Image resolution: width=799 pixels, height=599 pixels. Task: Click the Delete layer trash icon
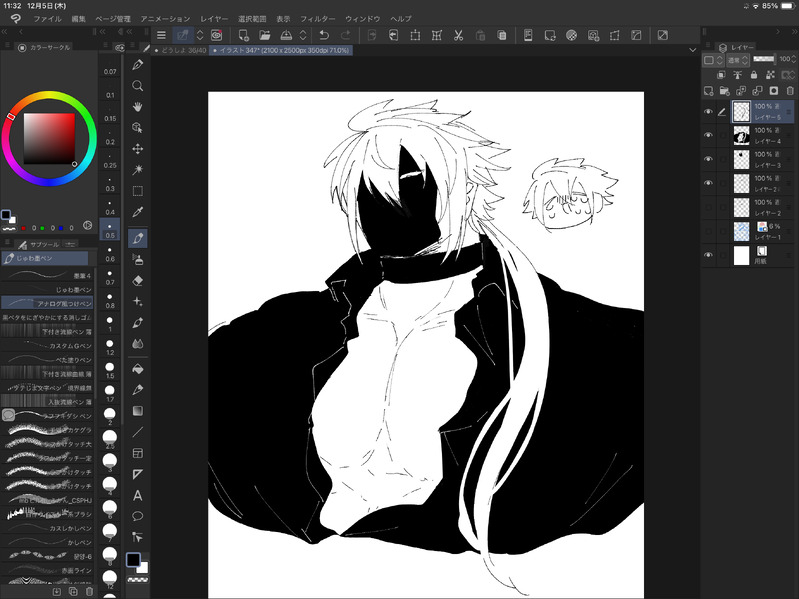[790, 91]
